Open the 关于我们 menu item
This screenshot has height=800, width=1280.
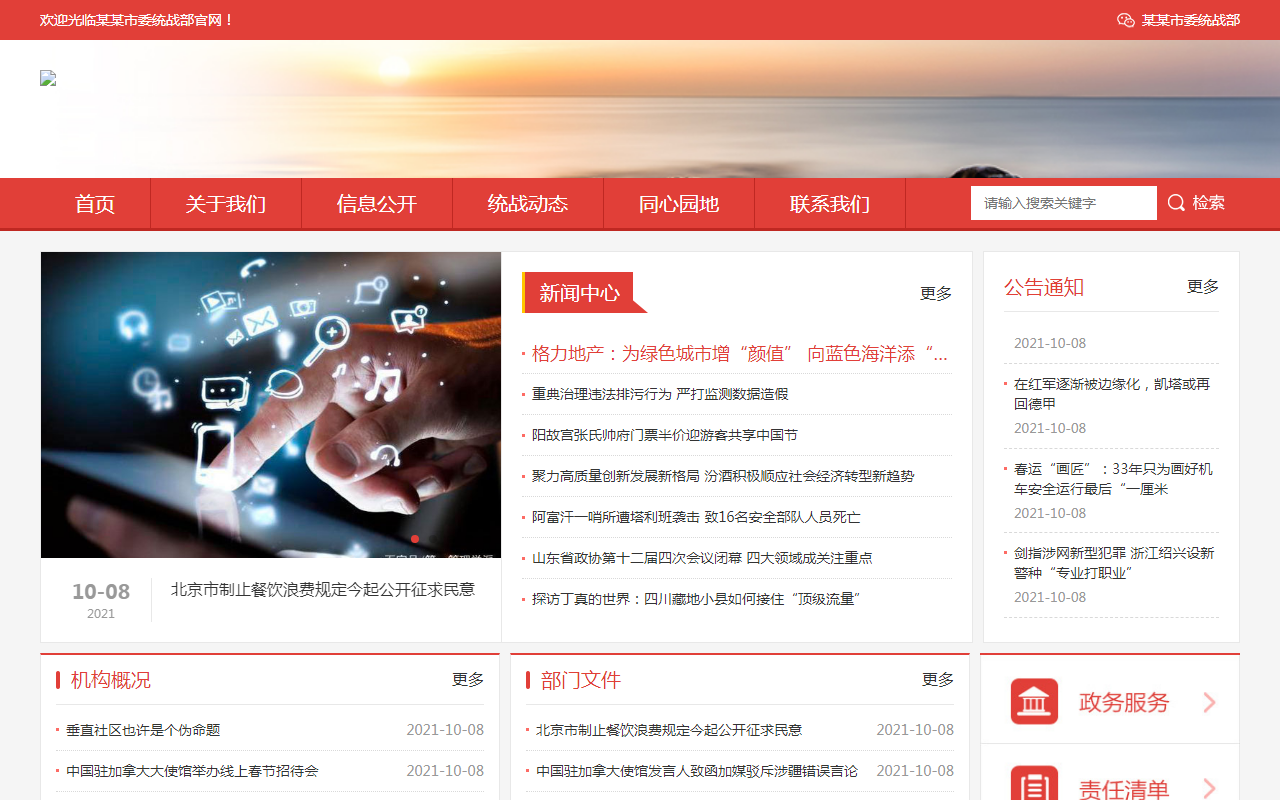pos(226,204)
